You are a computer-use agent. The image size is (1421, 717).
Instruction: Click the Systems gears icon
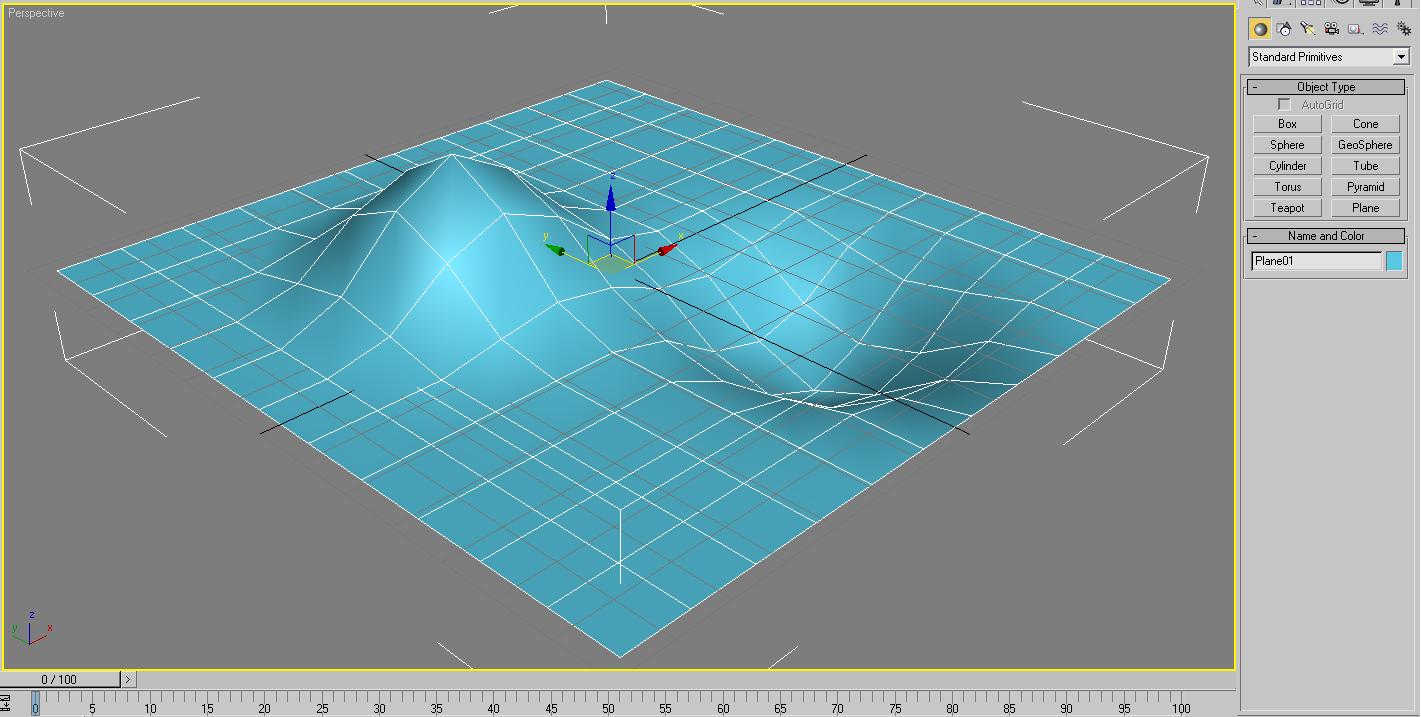(1404, 29)
